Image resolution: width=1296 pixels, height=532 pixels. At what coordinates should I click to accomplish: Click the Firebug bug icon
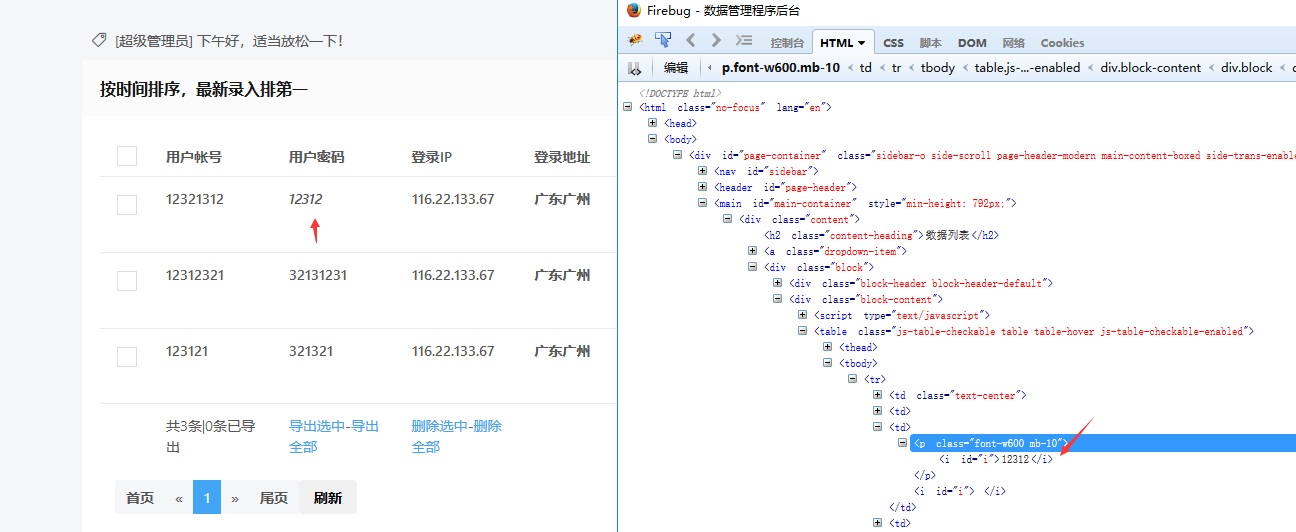click(635, 41)
